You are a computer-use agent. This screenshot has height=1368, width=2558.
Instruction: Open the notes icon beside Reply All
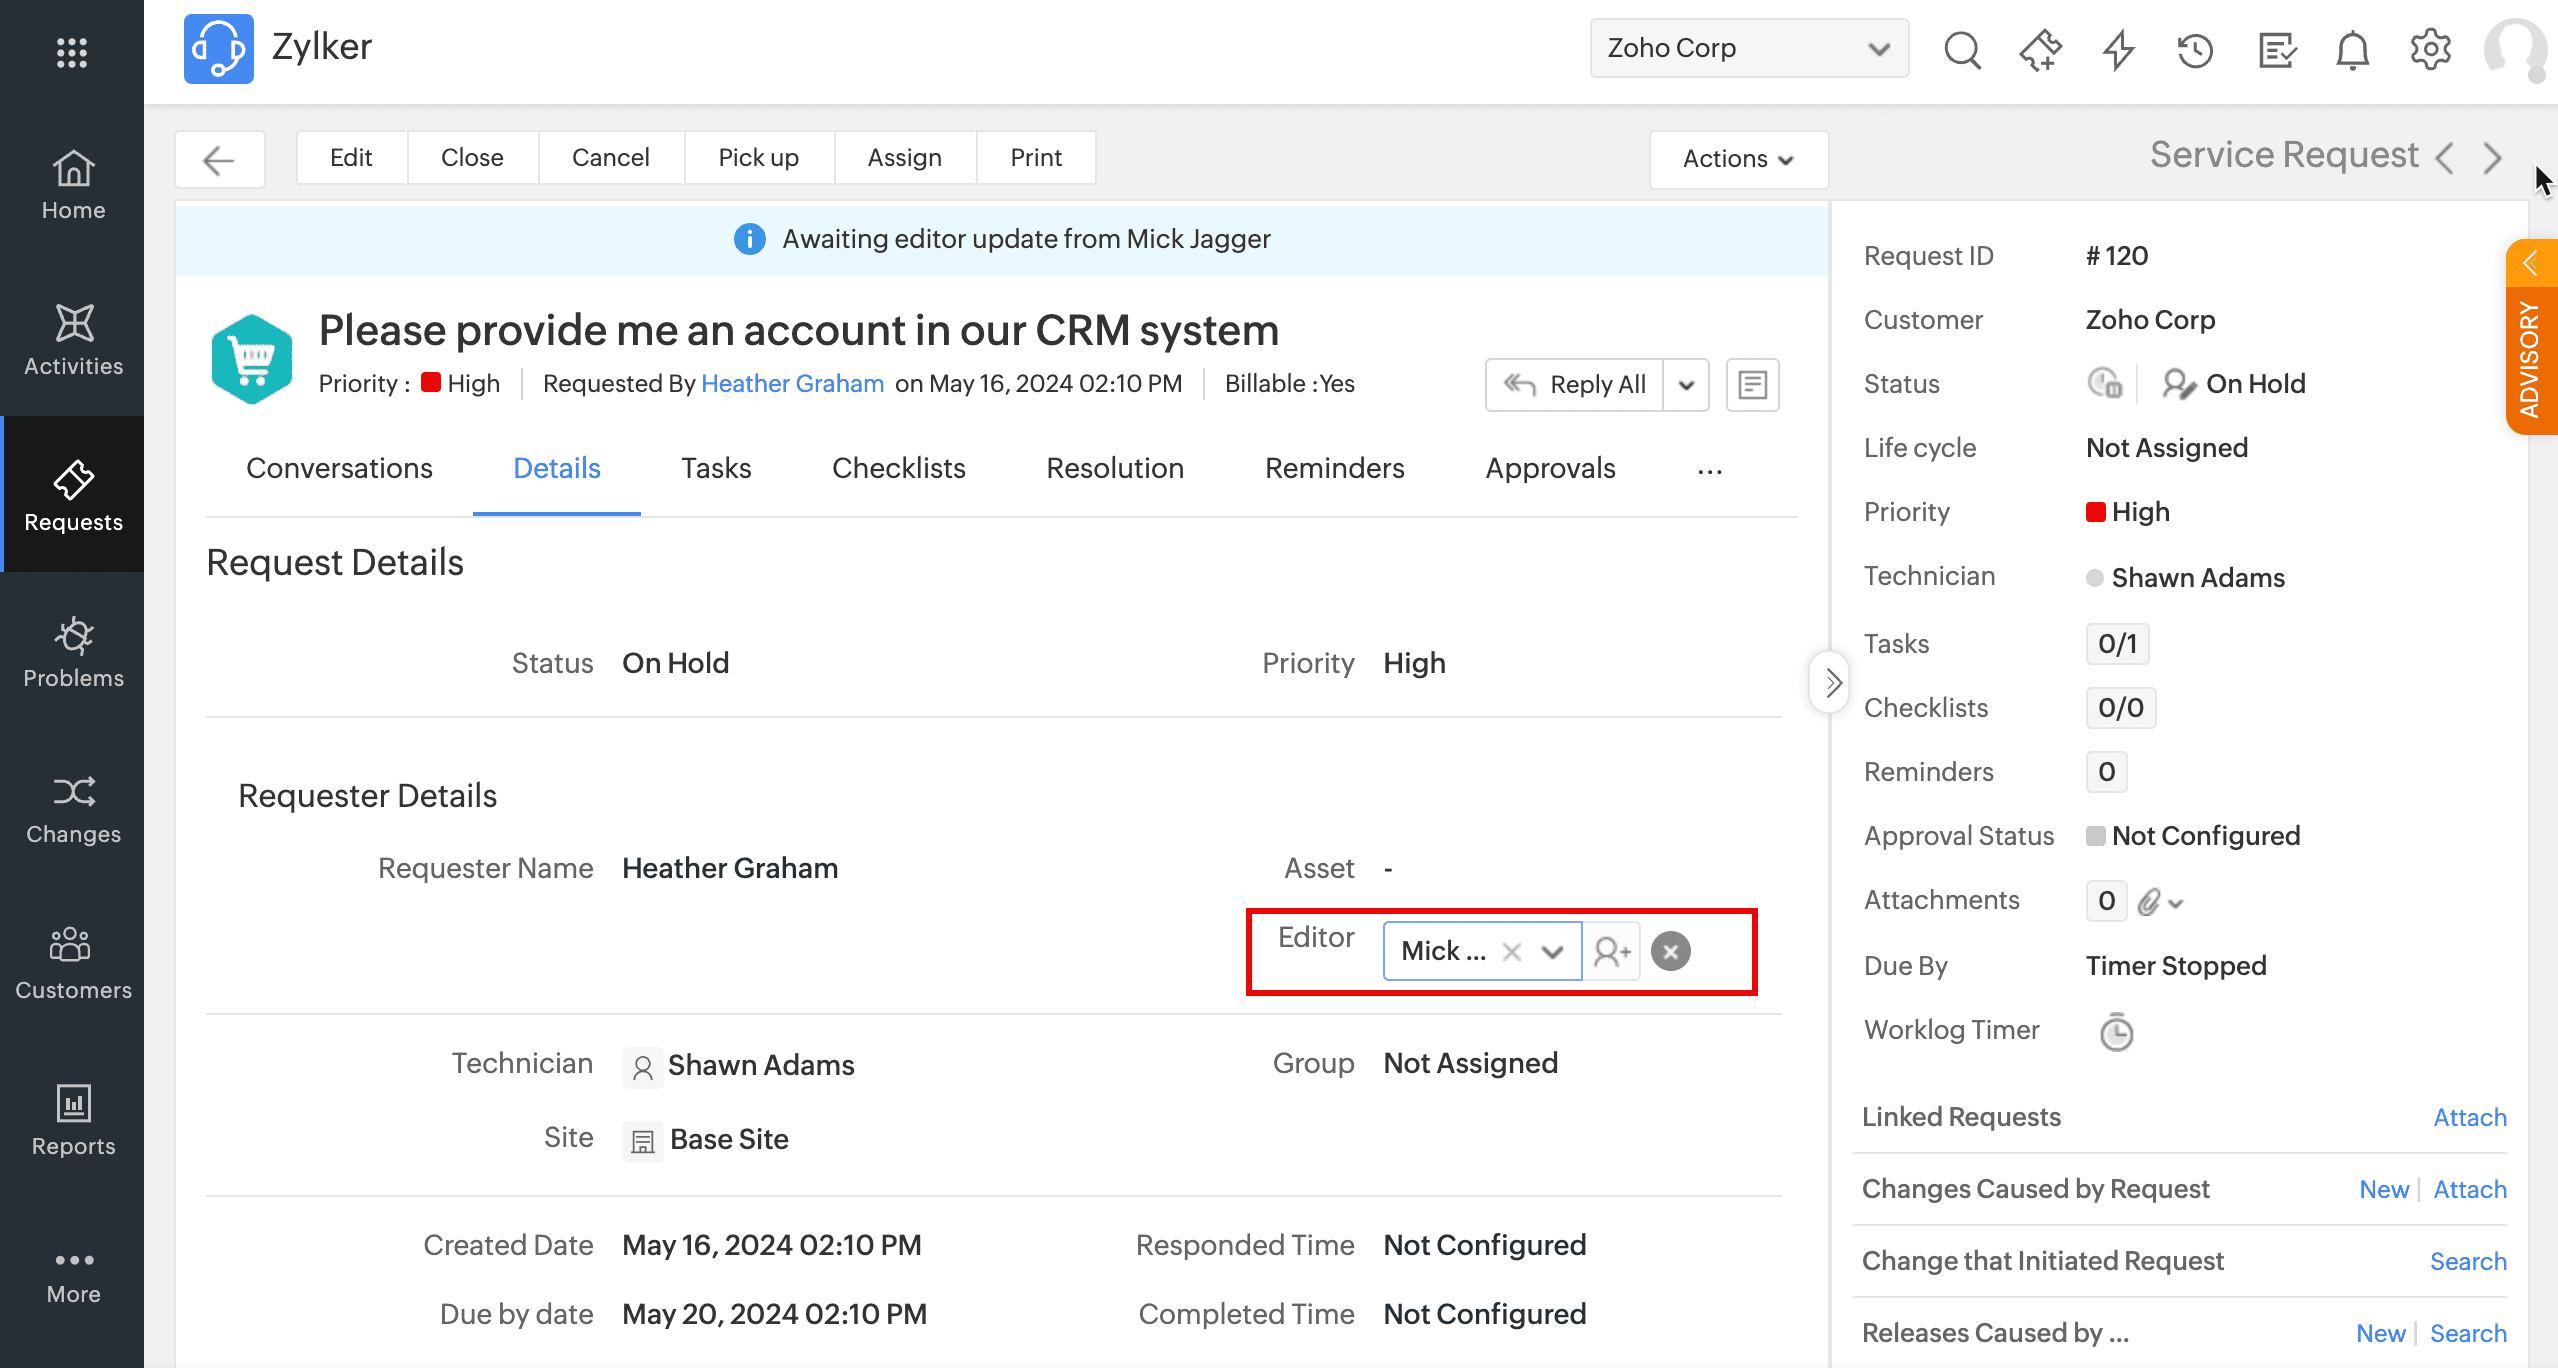point(1752,385)
